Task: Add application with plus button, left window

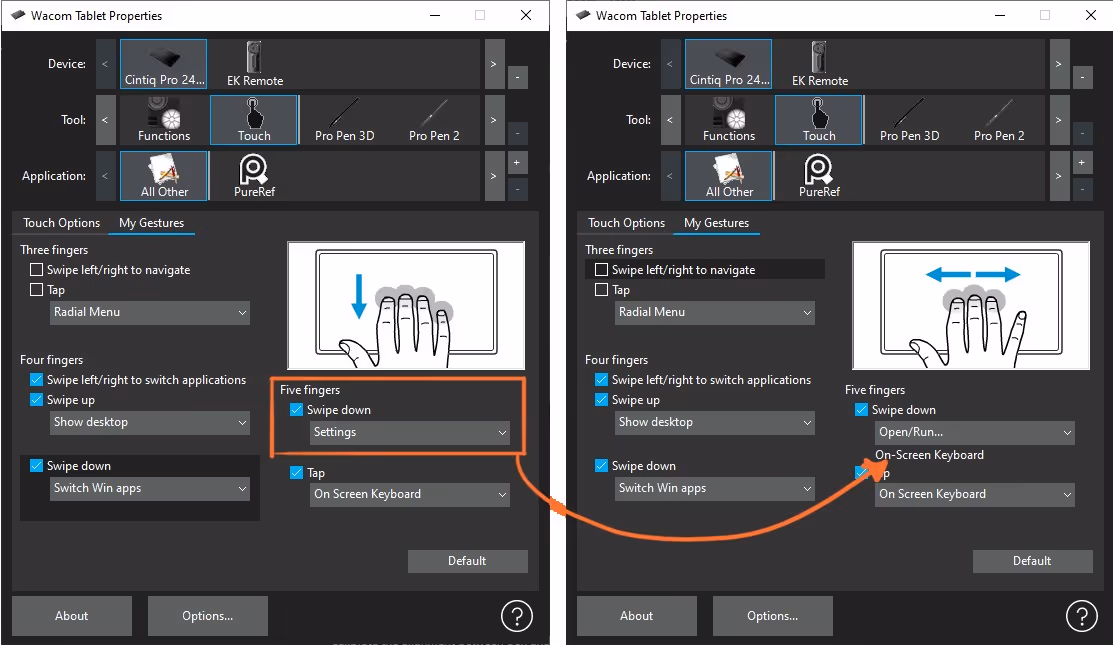Action: [x=517, y=162]
